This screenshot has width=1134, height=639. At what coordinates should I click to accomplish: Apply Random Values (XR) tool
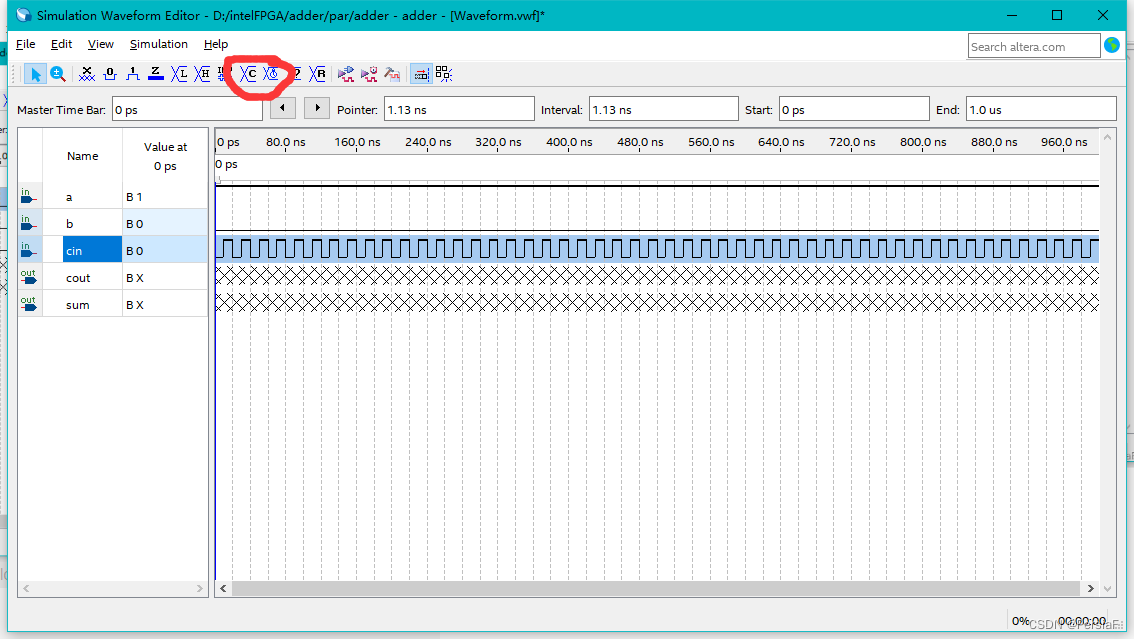click(317, 74)
